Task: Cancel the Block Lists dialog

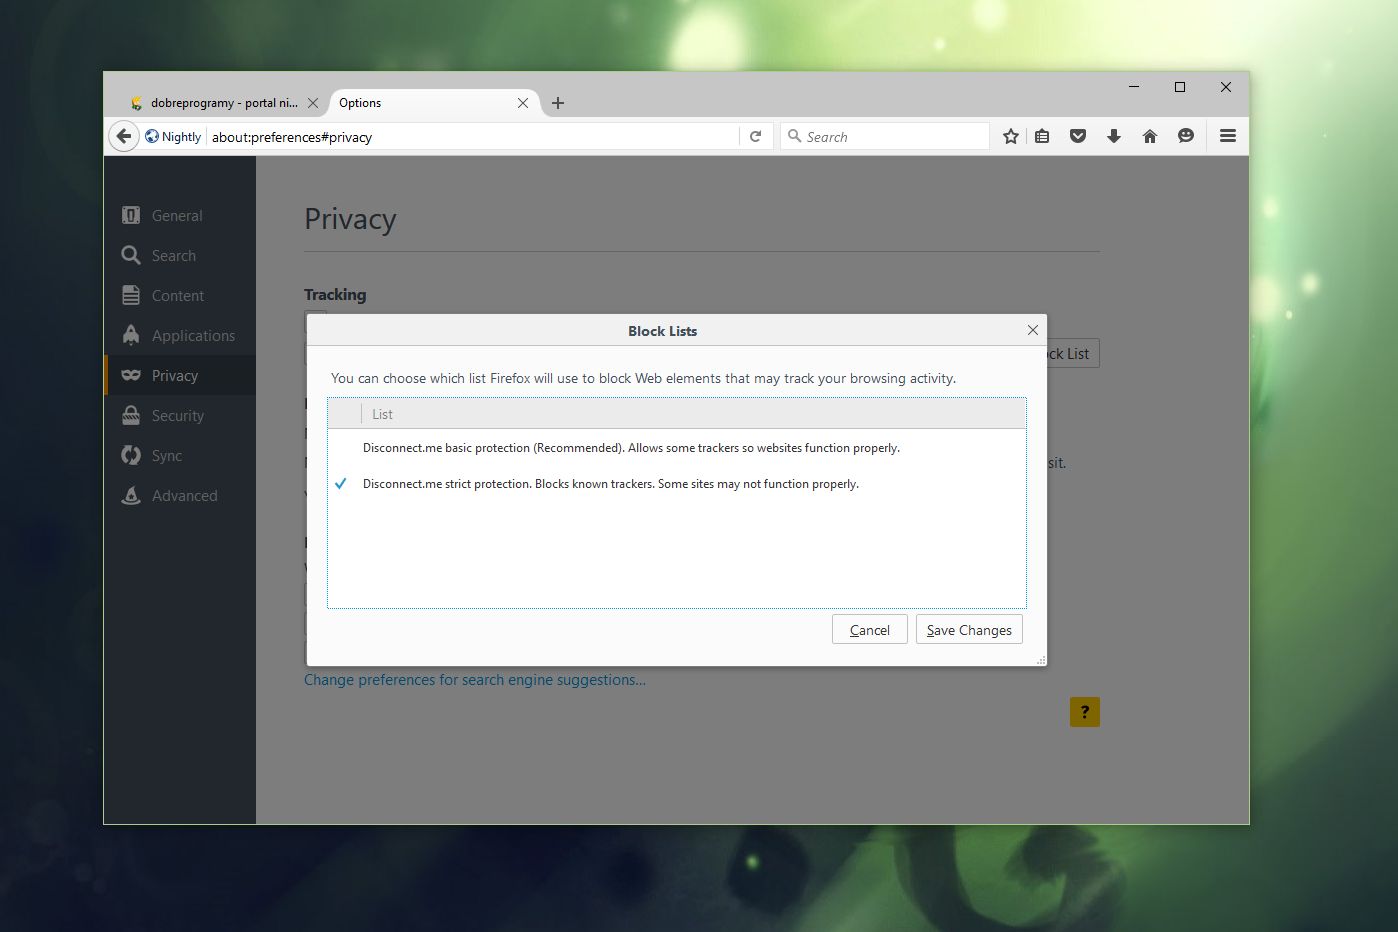Action: tap(870, 630)
